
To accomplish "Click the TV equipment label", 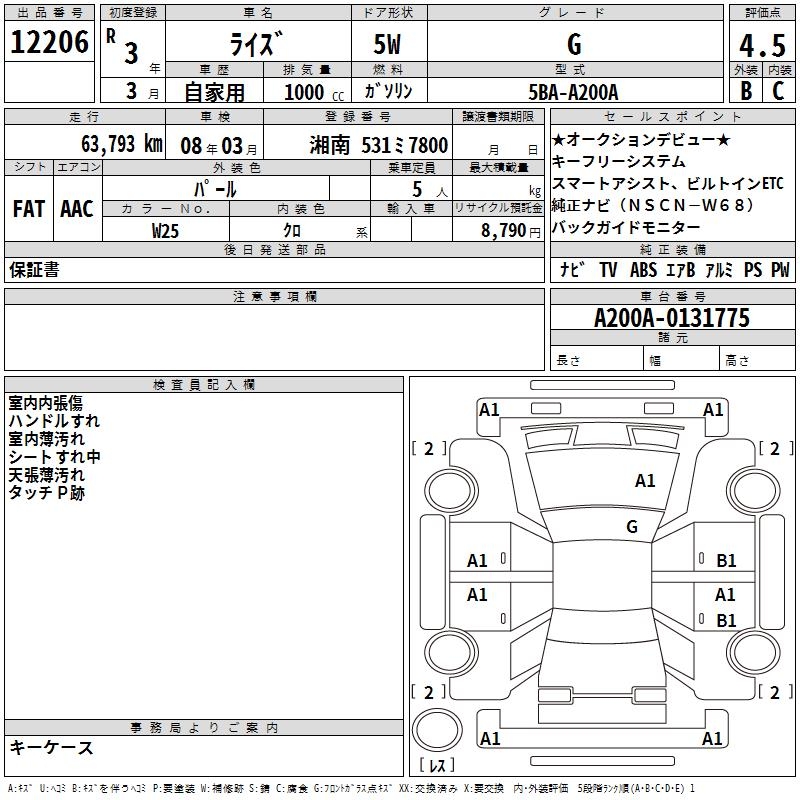I will point(608,270).
